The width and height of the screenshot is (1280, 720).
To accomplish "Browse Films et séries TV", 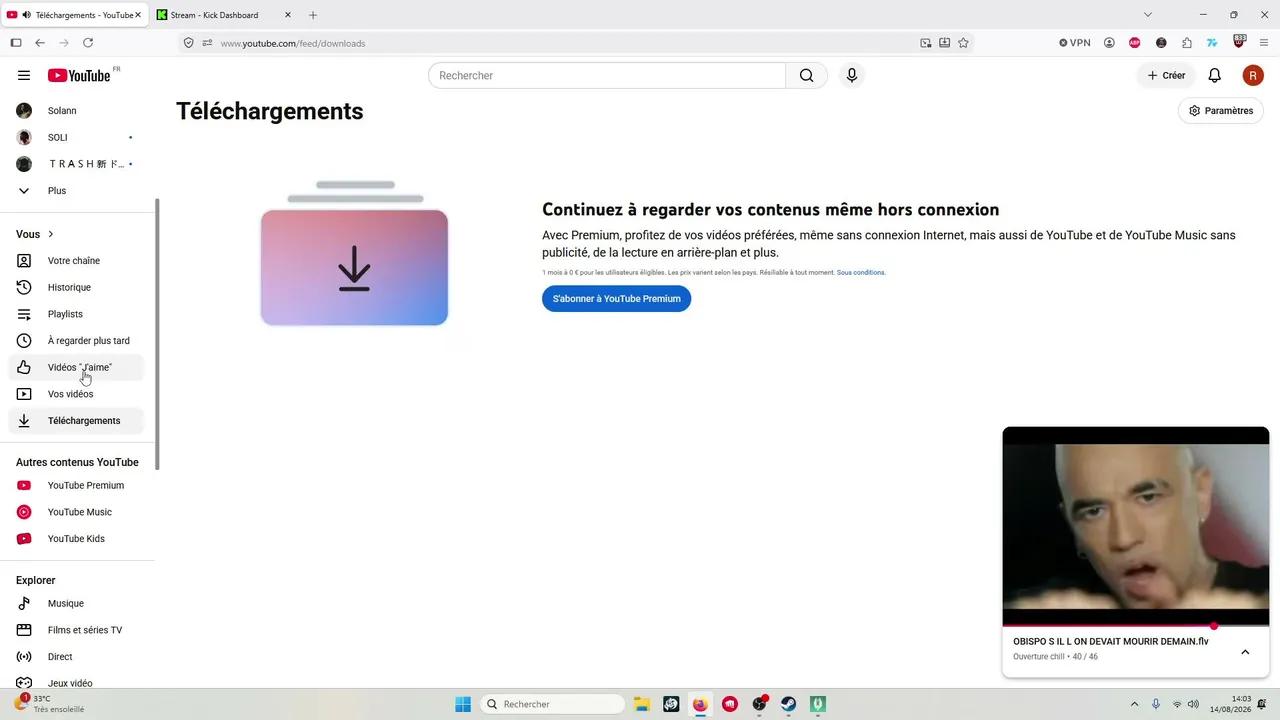I will pyautogui.click(x=78, y=630).
